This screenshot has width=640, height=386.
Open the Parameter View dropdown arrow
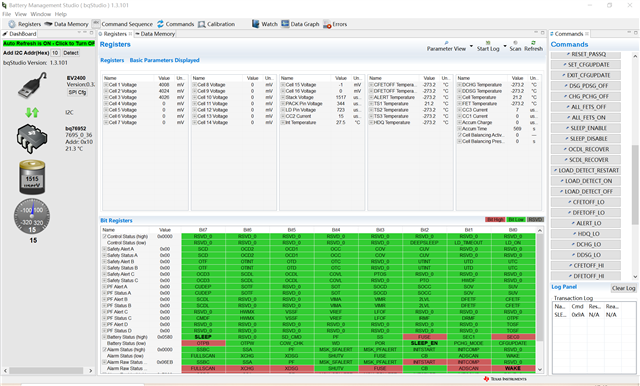tap(471, 46)
